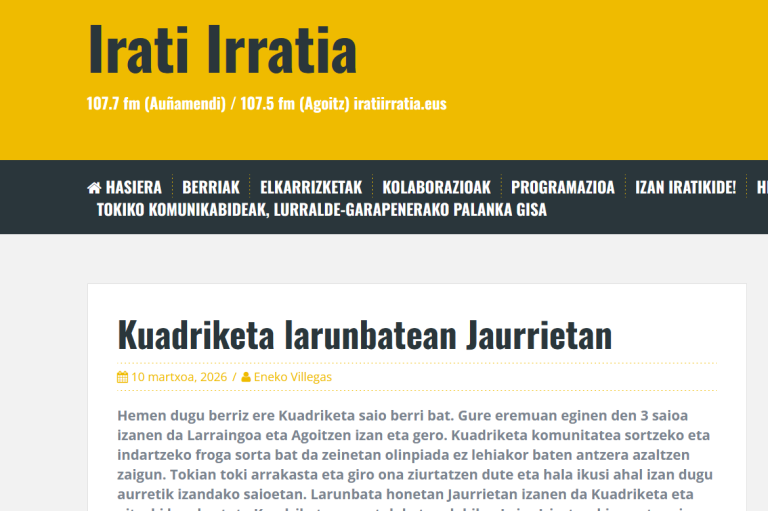Click the home icon beside HASIERA
This screenshot has width=768, height=511.
[x=94, y=187]
